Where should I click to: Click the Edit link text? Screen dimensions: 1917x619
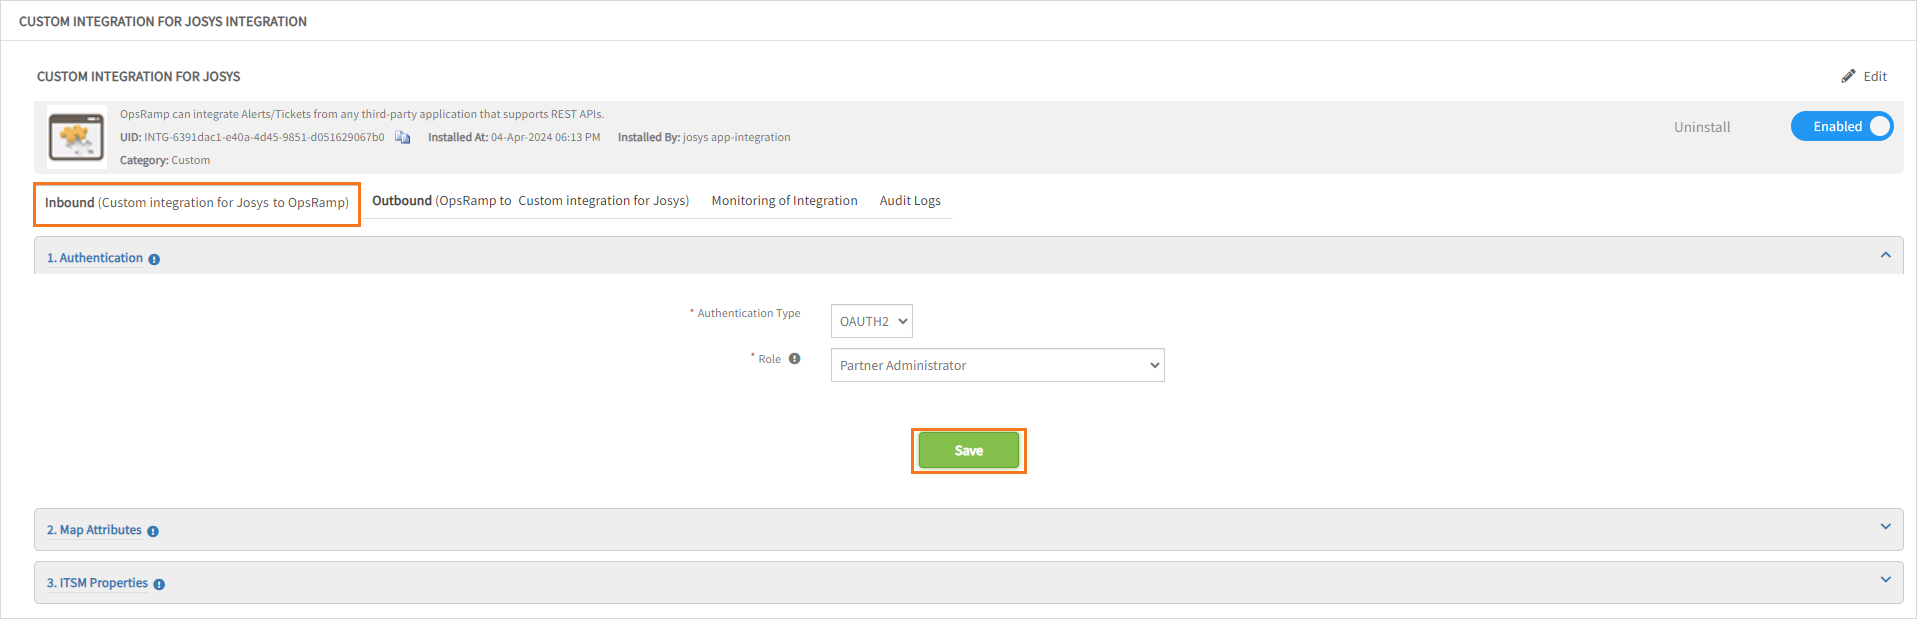pyautogui.click(x=1875, y=76)
